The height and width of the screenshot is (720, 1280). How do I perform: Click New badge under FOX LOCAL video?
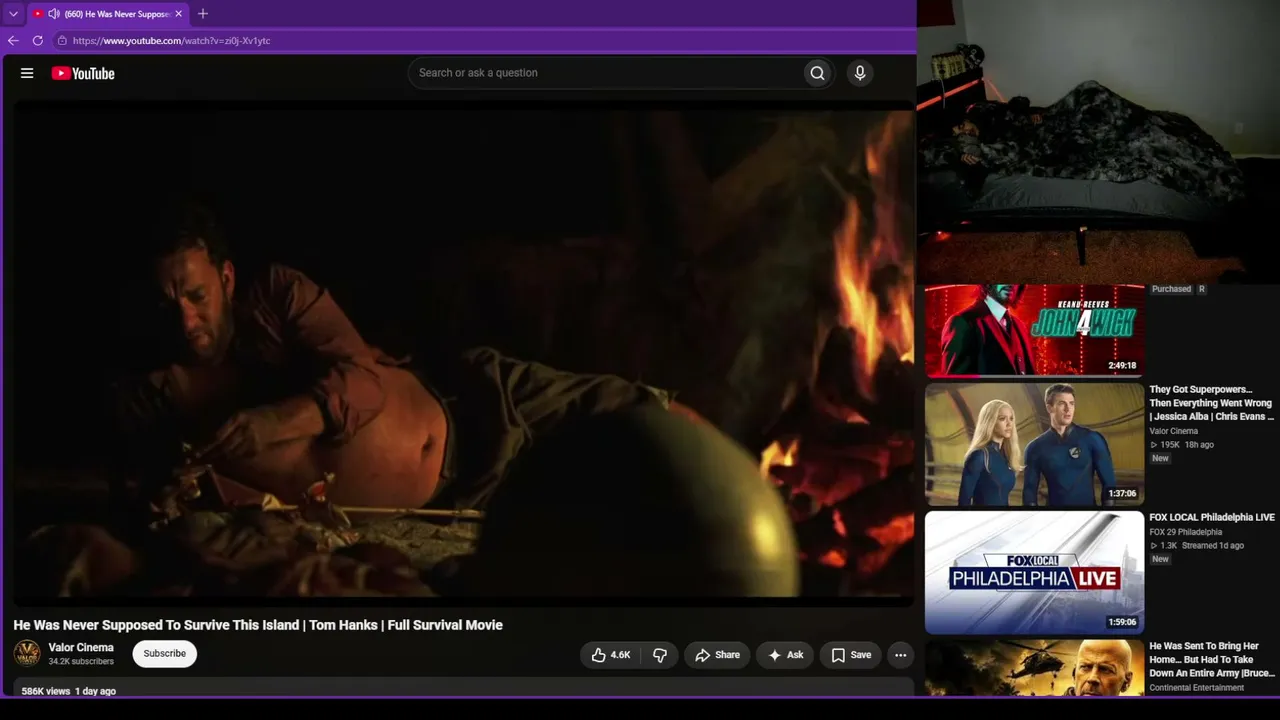(x=1160, y=560)
